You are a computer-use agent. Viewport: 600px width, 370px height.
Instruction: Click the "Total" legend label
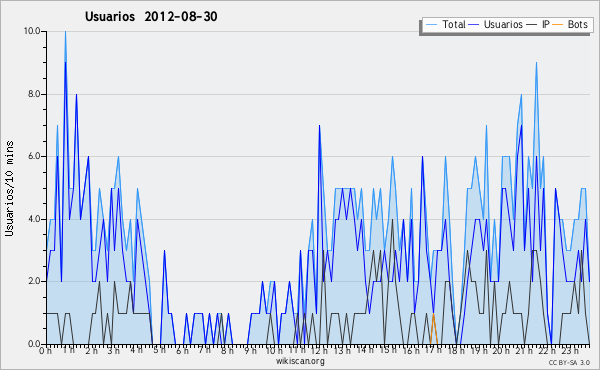[x=454, y=24]
